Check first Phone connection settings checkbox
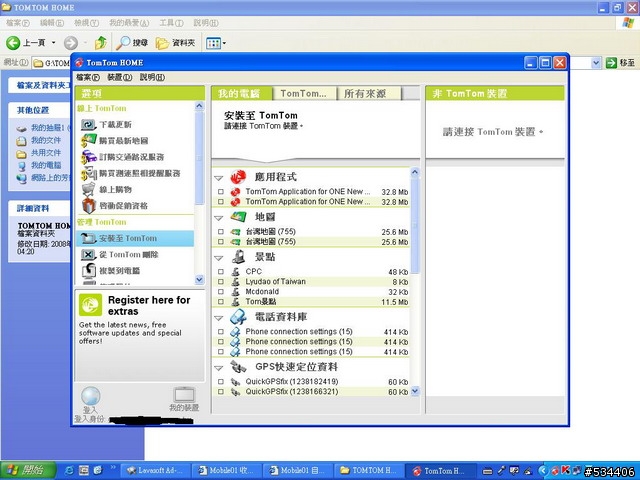This screenshot has width=640, height=480. [221, 332]
